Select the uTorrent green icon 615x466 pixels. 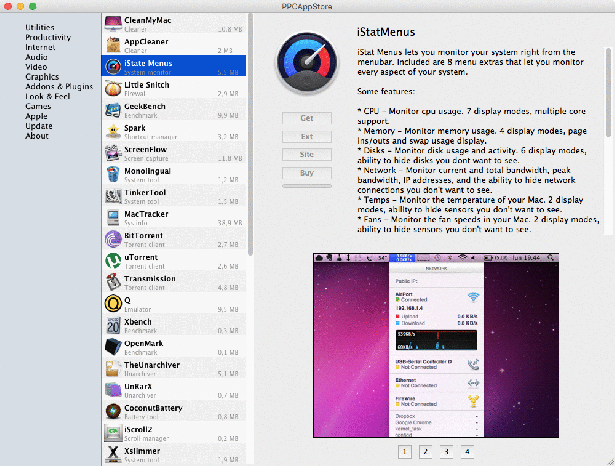point(113,261)
